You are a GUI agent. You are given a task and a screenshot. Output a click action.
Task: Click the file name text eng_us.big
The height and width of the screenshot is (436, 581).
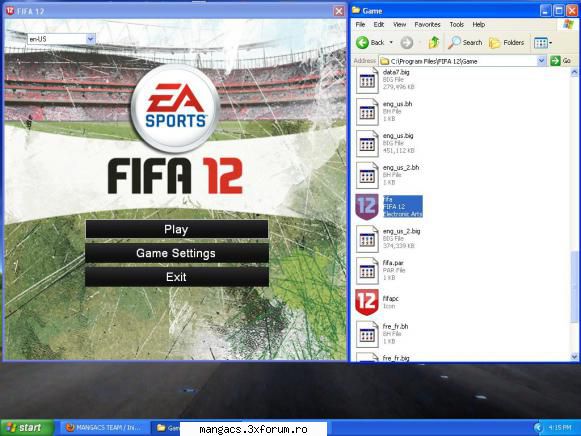398,136
